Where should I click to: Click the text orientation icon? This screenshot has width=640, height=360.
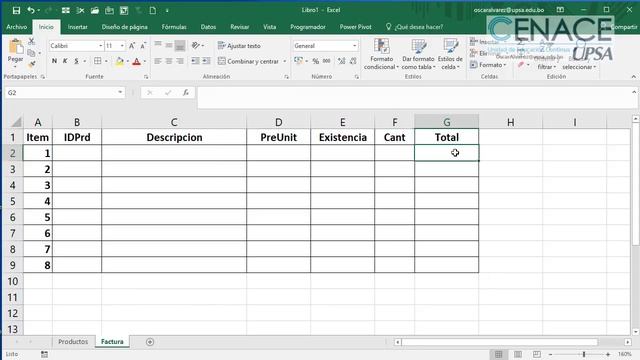[x=196, y=46]
